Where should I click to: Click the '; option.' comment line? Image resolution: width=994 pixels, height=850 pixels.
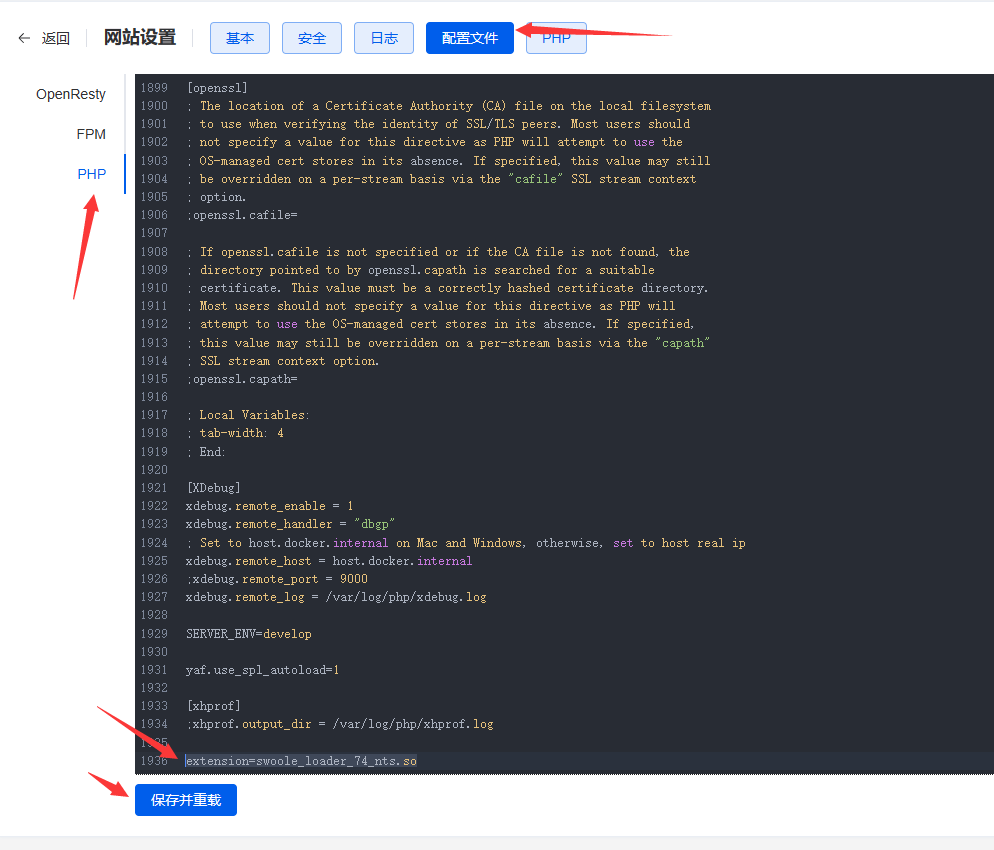click(216, 197)
